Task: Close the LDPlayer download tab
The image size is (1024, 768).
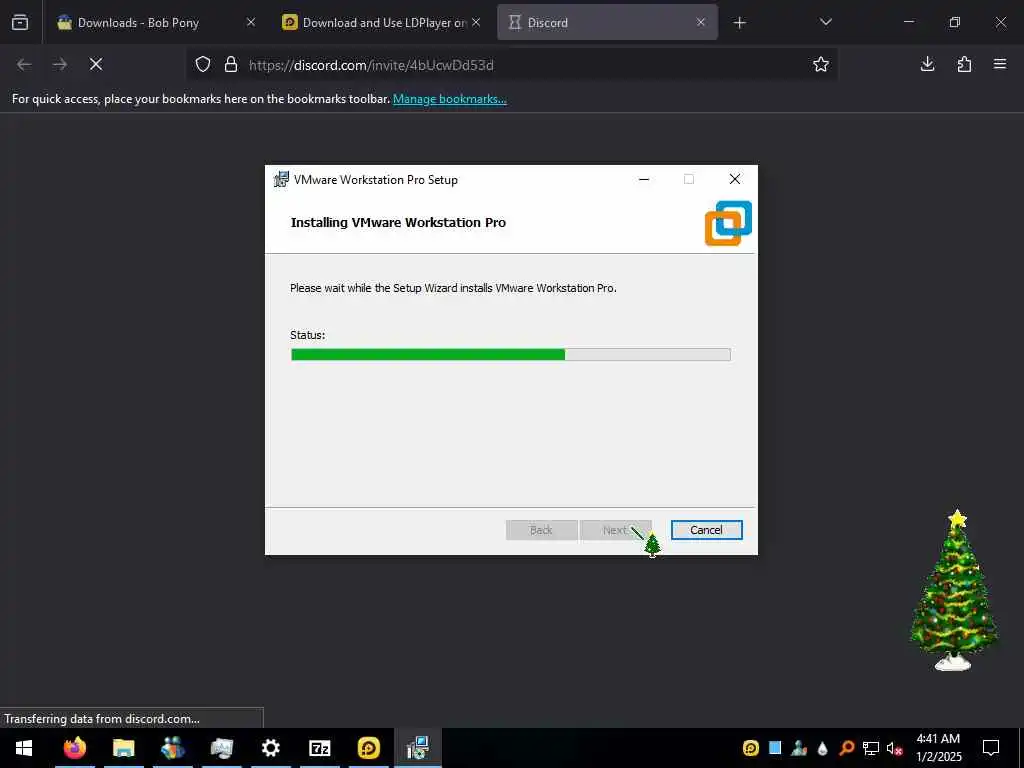Action: (x=476, y=22)
